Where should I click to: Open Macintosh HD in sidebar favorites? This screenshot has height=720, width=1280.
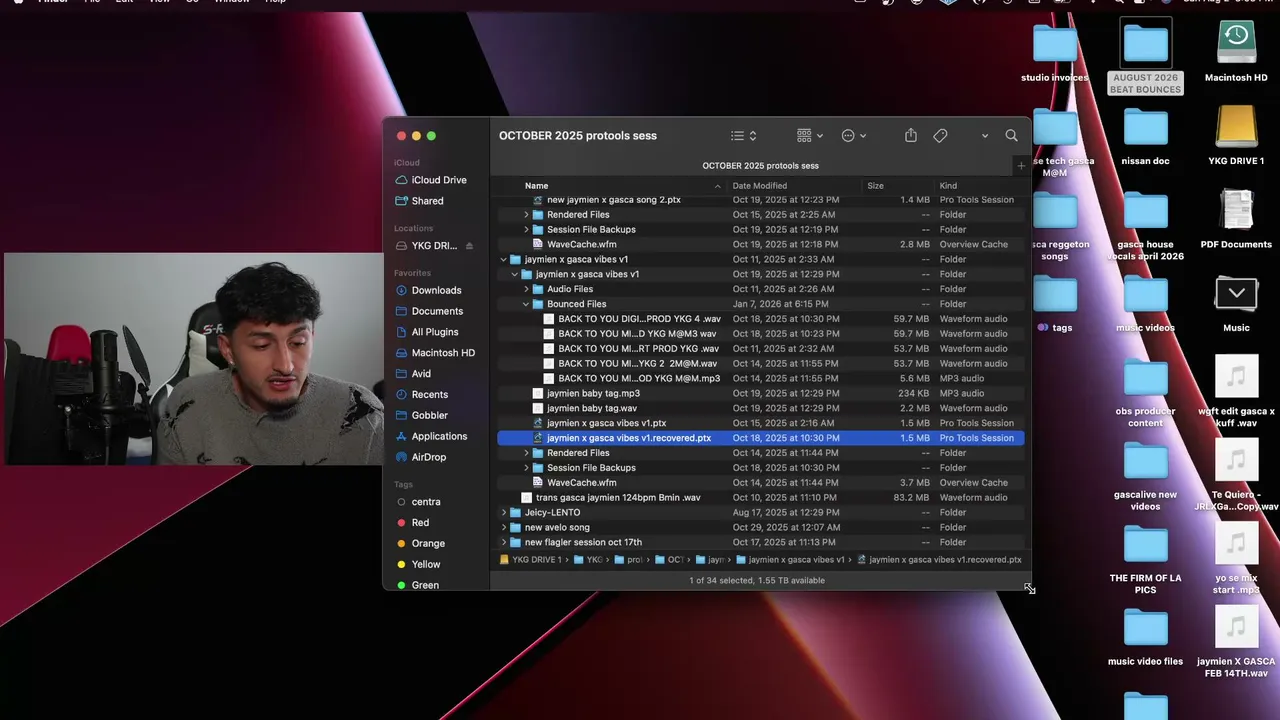[443, 353]
